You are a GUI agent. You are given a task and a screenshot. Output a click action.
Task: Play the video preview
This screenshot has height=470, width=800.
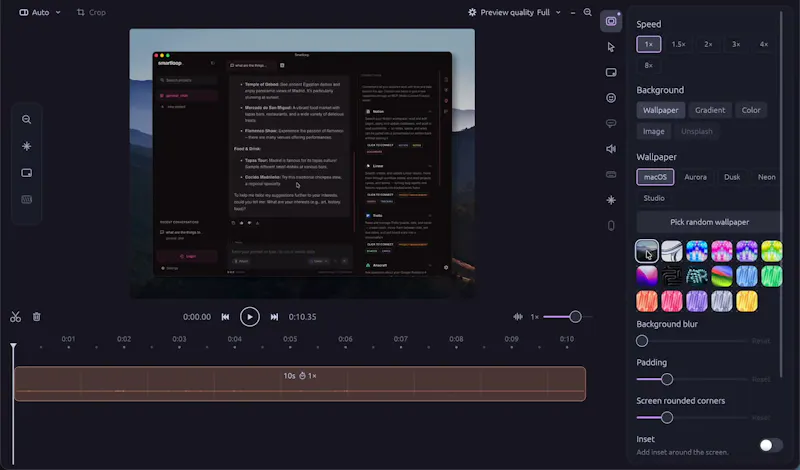(249, 317)
